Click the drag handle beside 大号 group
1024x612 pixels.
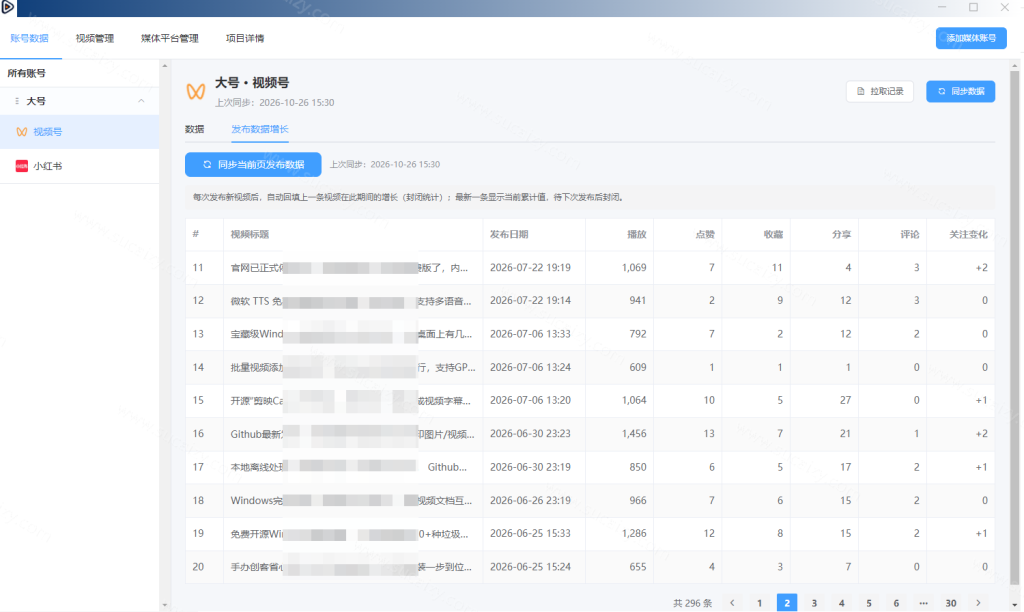(x=17, y=101)
